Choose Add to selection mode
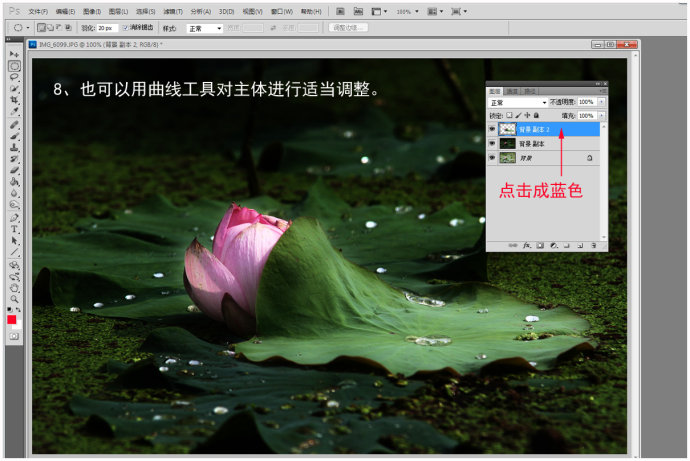The image size is (690, 461). (50, 28)
